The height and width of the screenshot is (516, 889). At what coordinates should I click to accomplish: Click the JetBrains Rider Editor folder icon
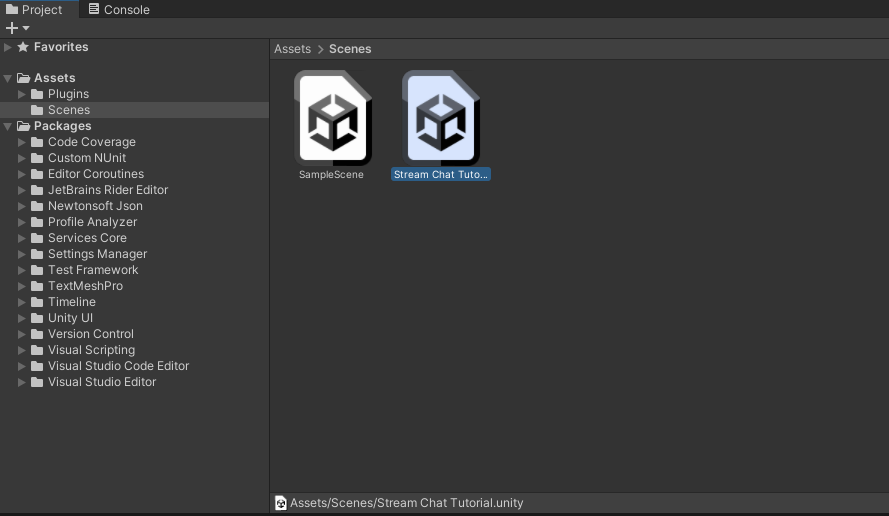coord(37,190)
